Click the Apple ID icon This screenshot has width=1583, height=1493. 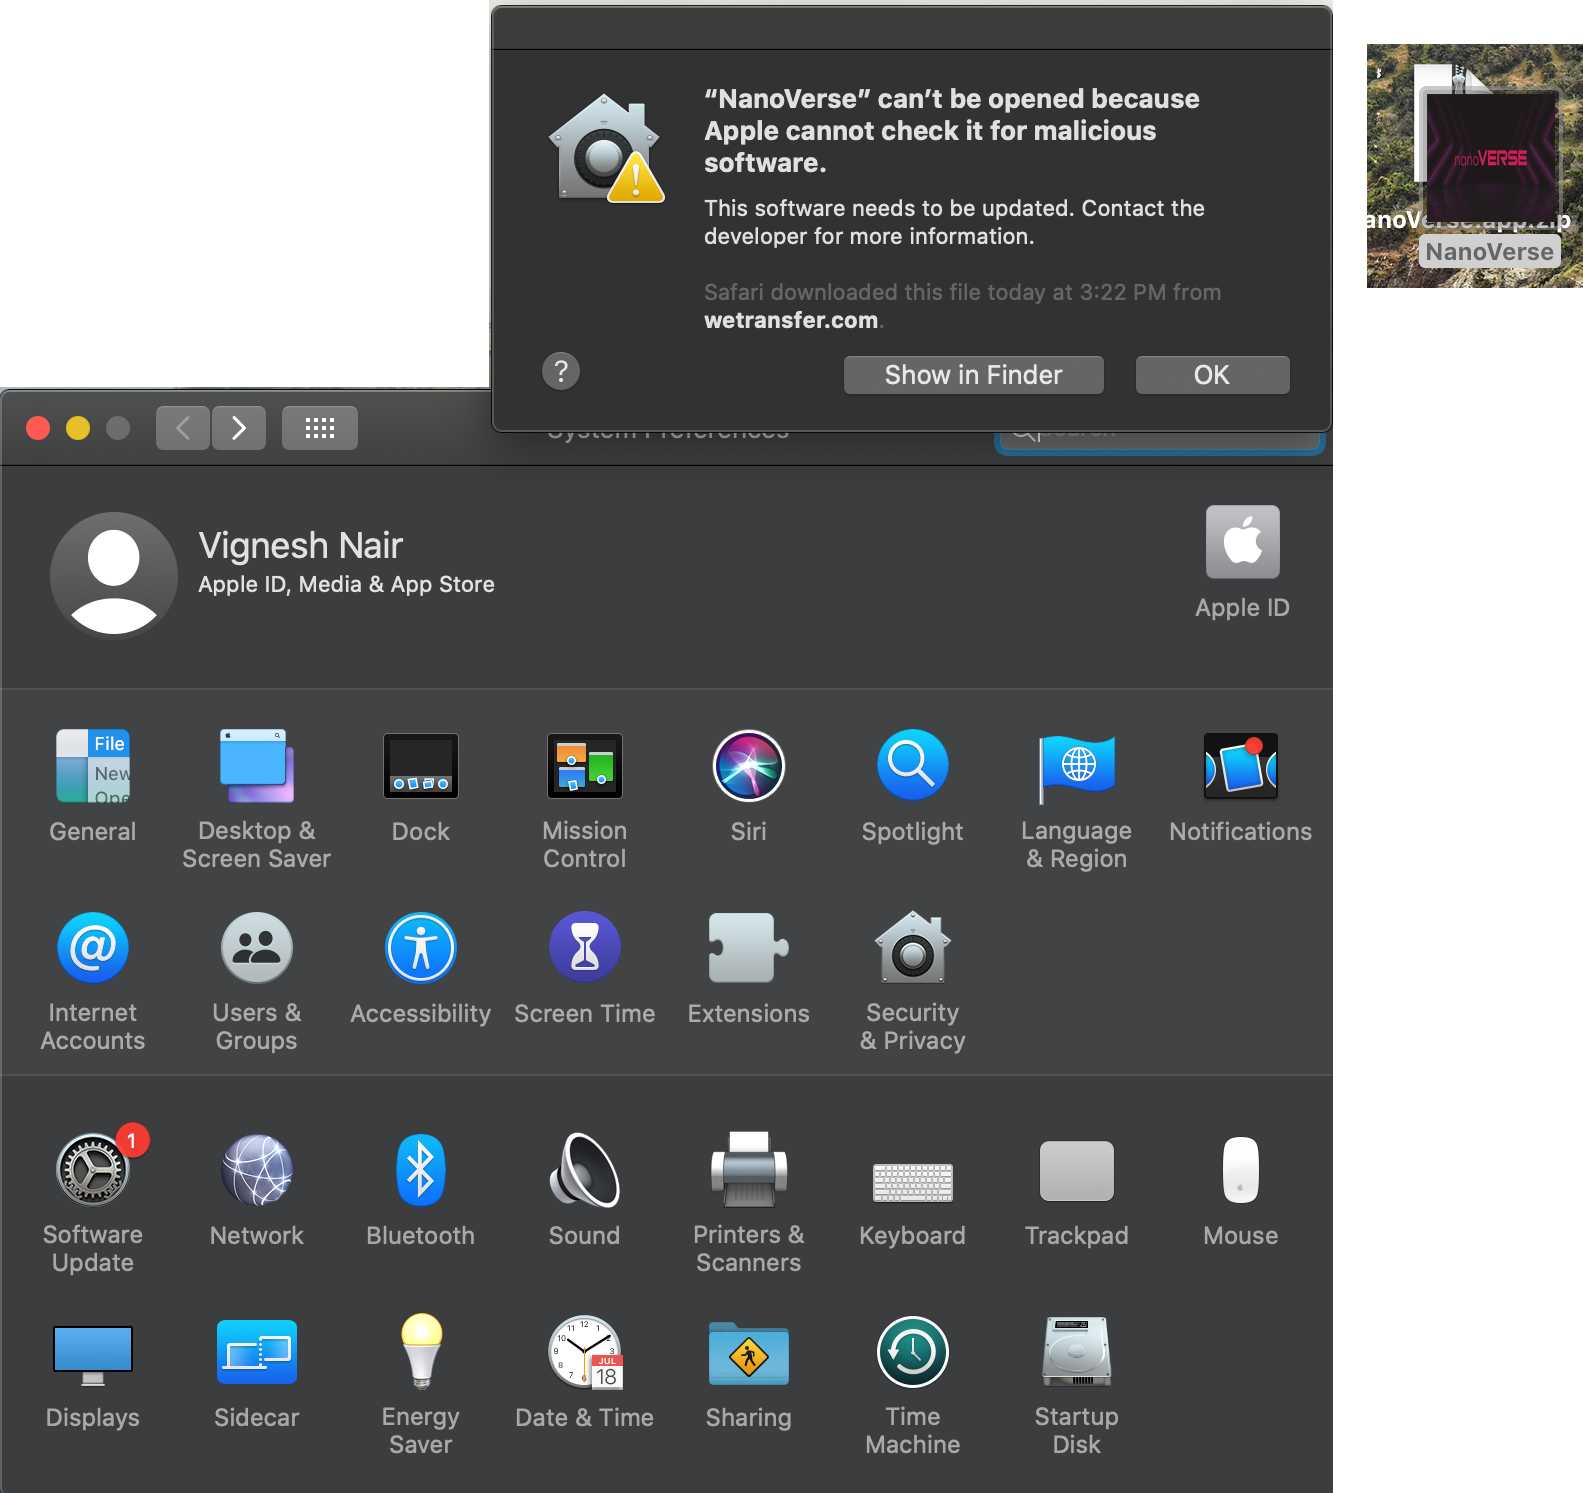(x=1242, y=542)
